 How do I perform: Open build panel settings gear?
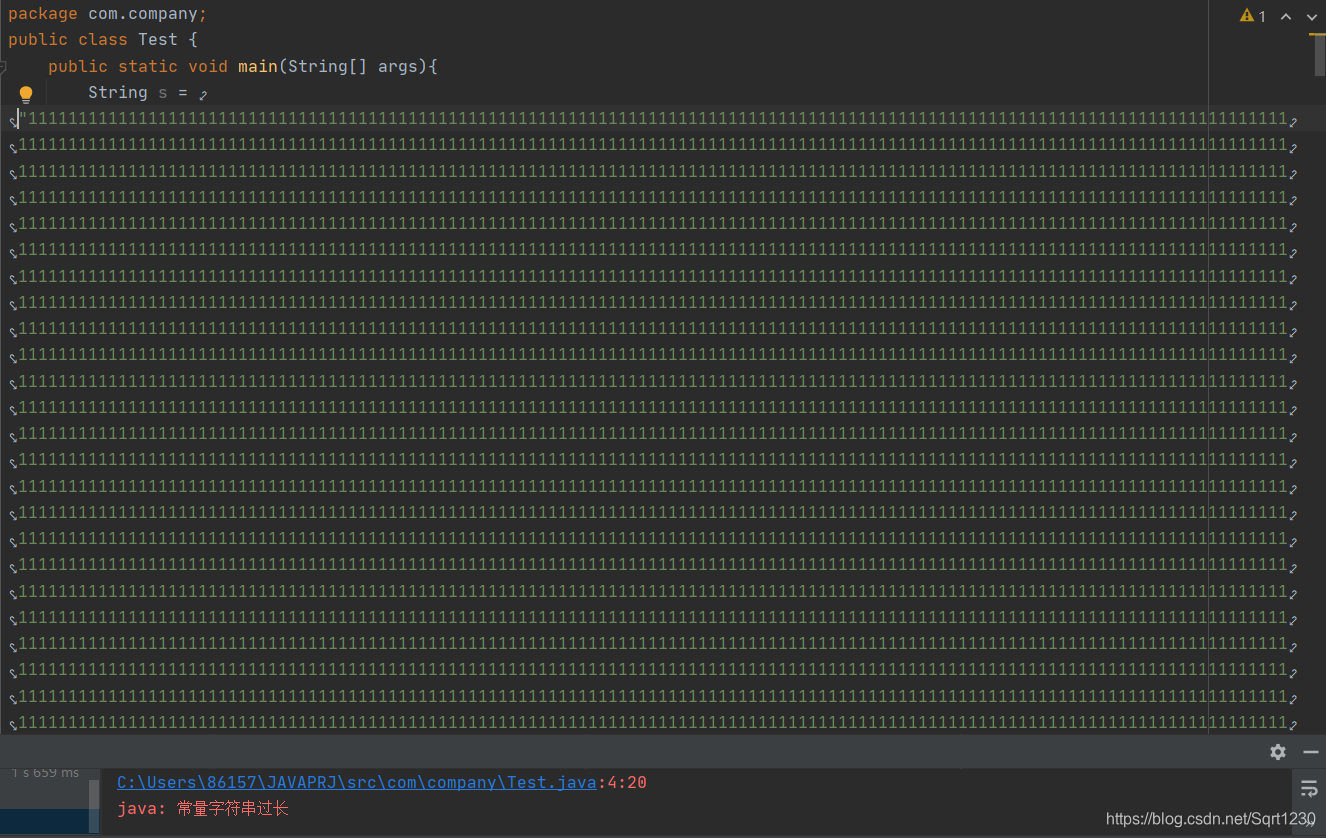click(1278, 752)
